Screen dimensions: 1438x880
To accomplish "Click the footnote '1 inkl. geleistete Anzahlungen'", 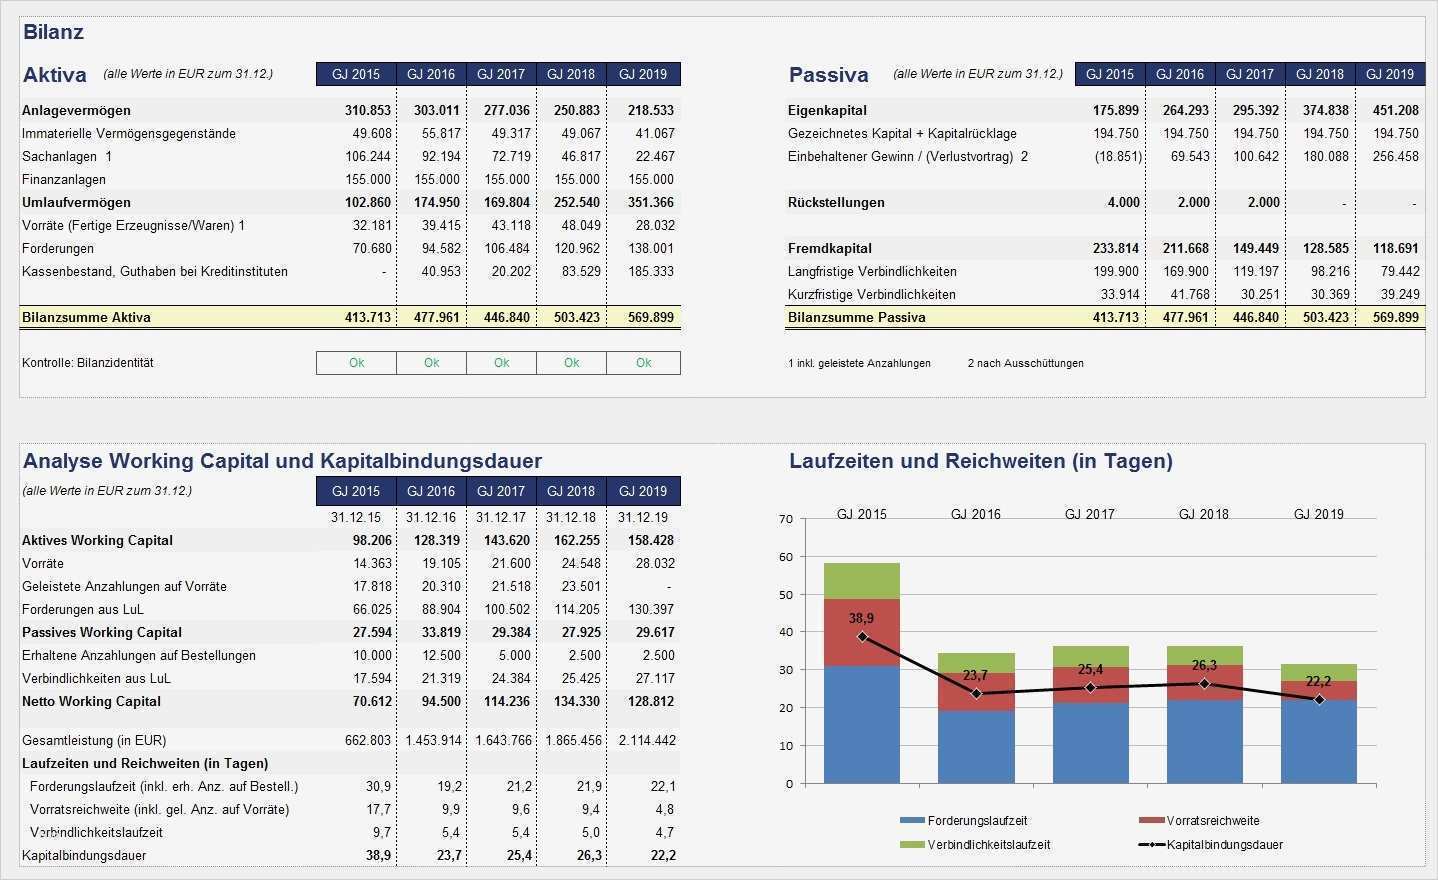I will coord(860,363).
